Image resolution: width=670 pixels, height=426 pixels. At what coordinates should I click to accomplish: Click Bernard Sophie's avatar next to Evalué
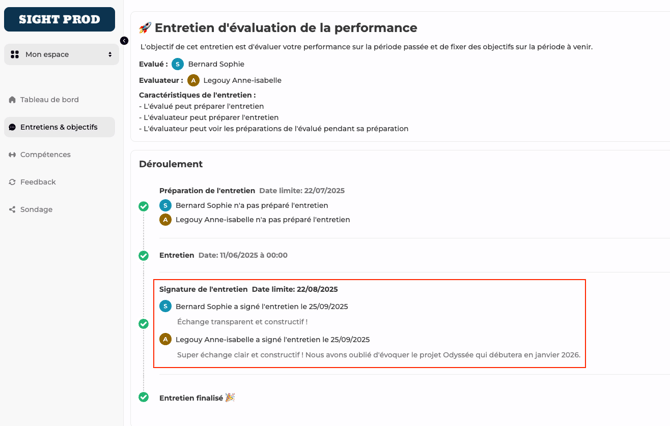pos(177,64)
